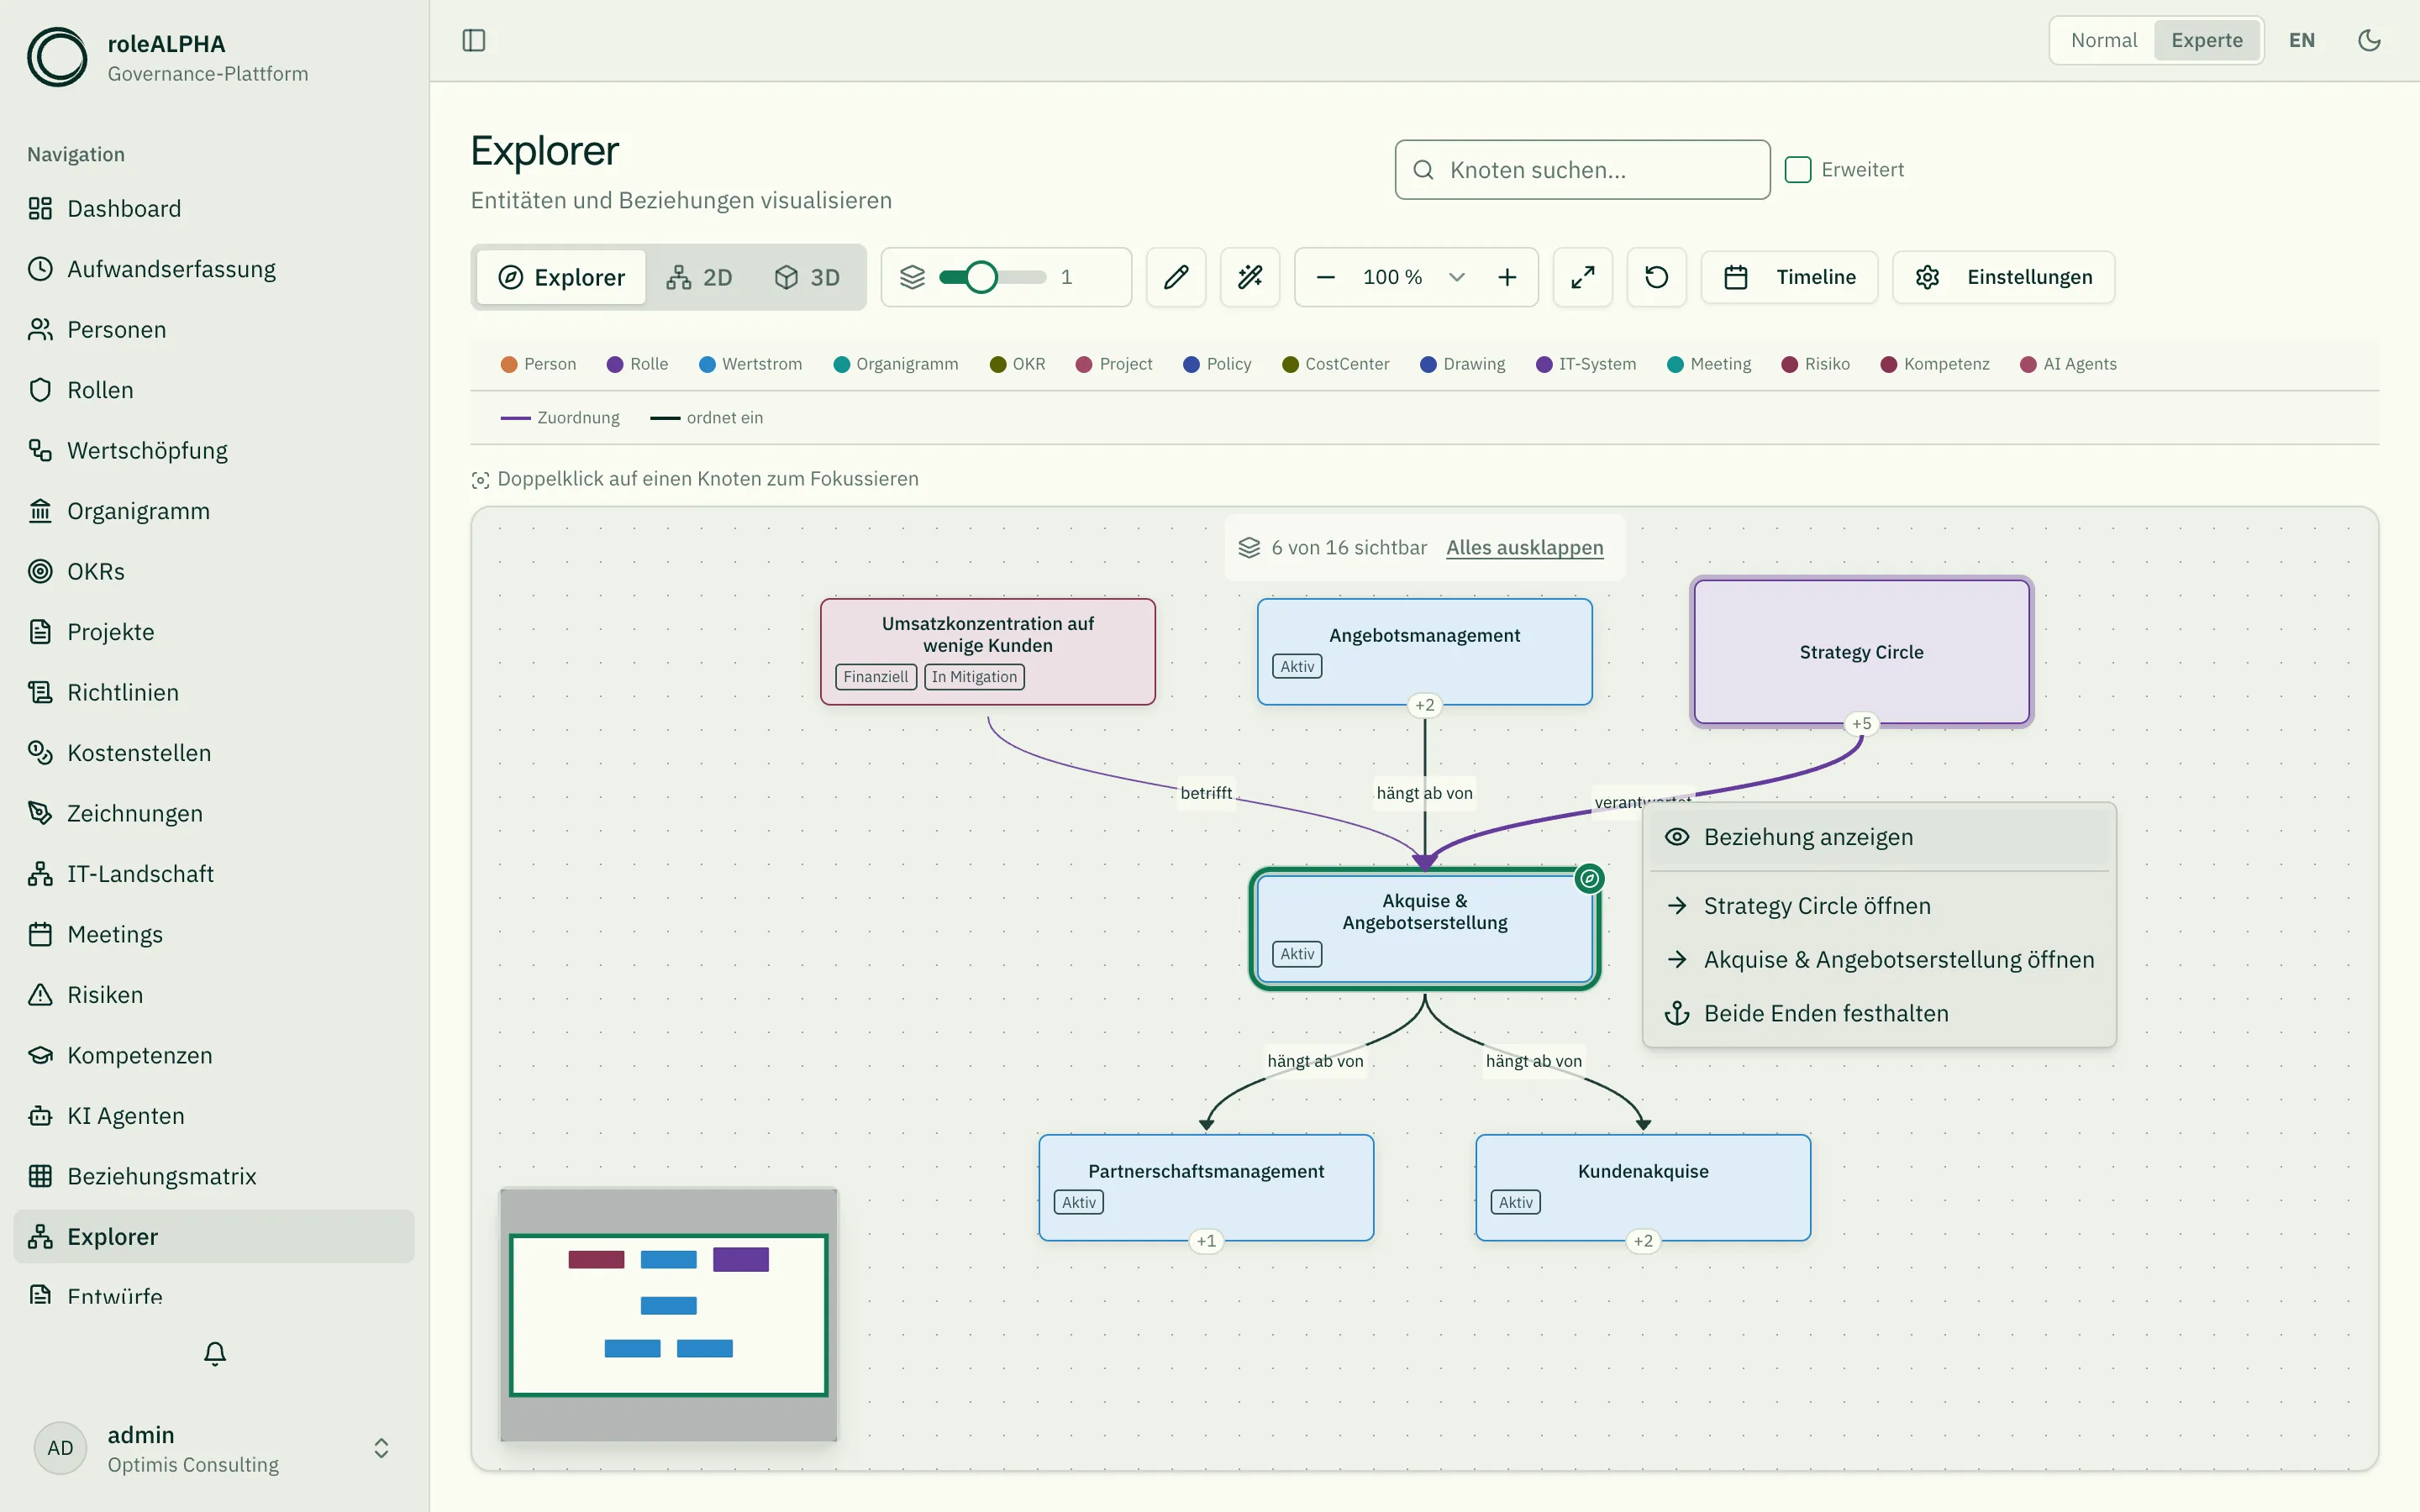Toggle Person legend filter
The height and width of the screenshot is (1512, 2420).
click(x=538, y=364)
